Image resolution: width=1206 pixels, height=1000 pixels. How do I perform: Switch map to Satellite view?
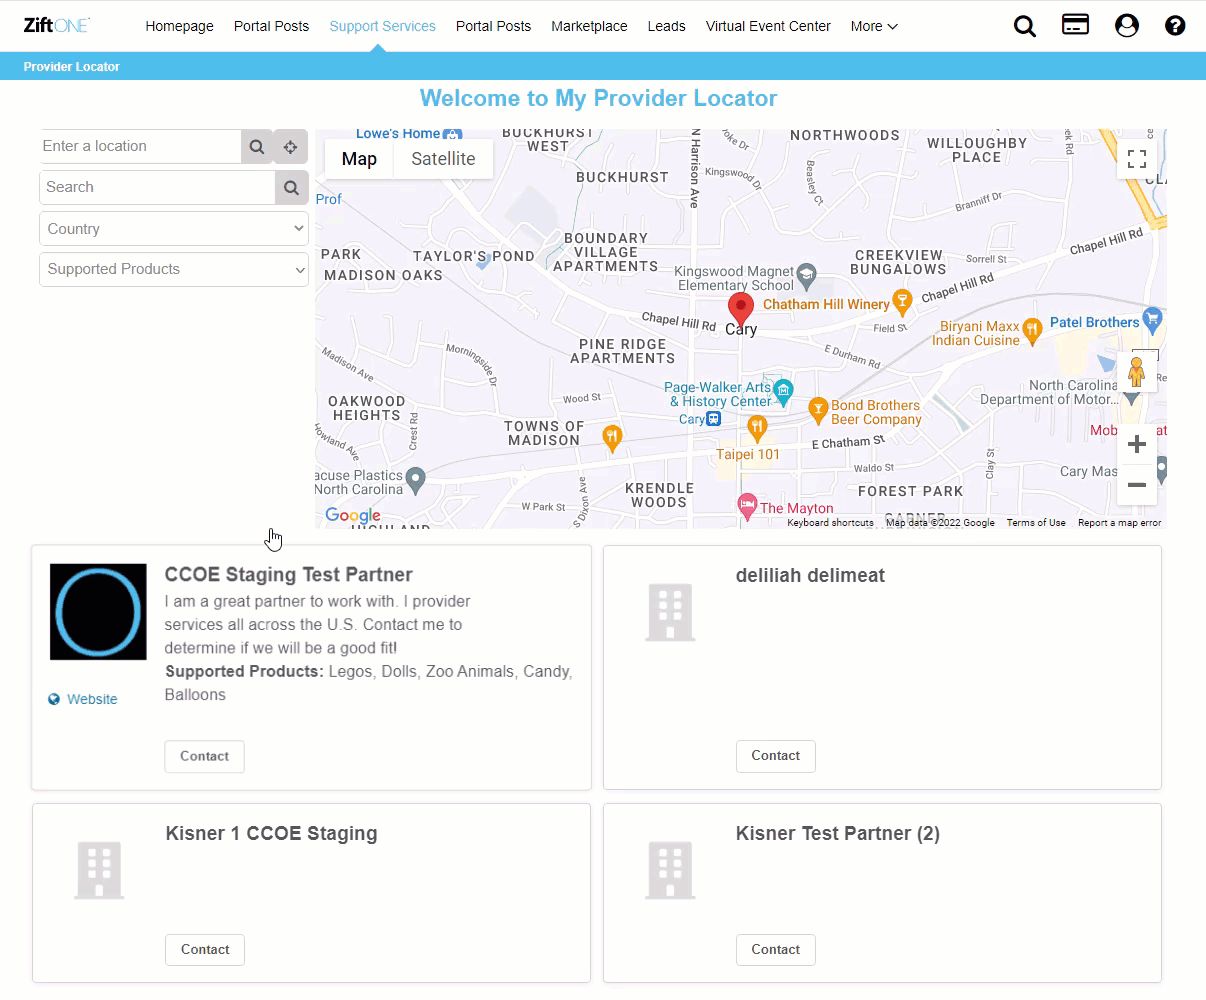(x=443, y=159)
